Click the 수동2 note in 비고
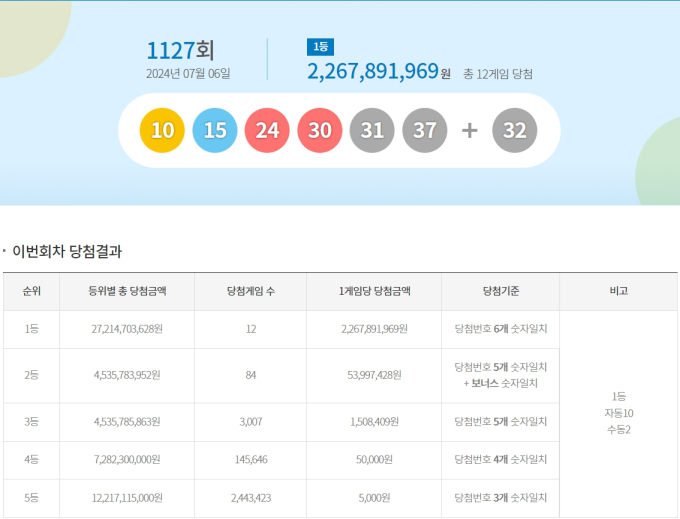Viewport: 680px width, 519px height. pos(619,430)
